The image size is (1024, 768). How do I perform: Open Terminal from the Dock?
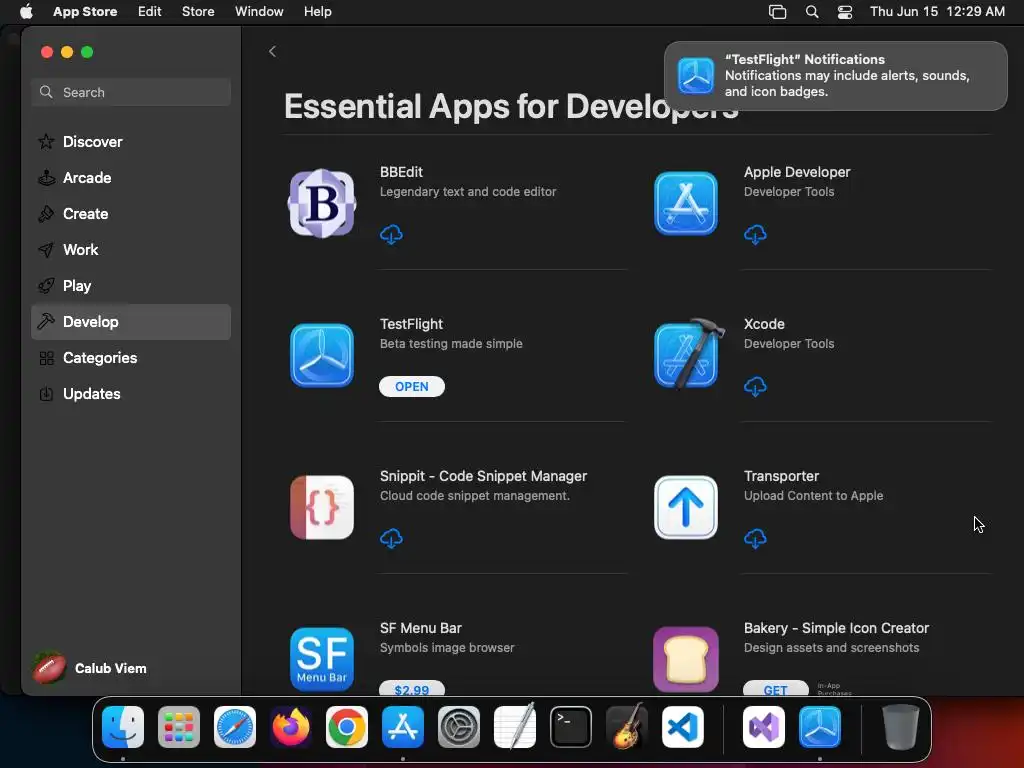(571, 727)
